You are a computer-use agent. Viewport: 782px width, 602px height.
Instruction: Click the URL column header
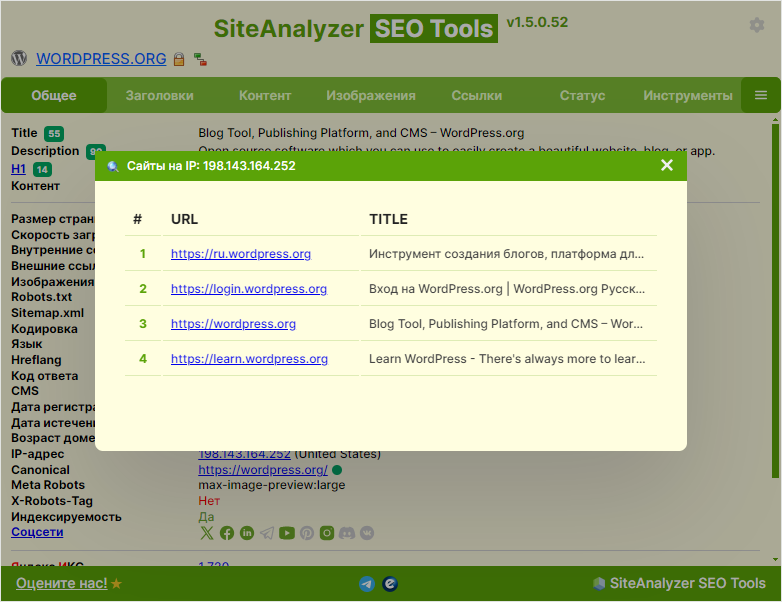[x=185, y=219]
